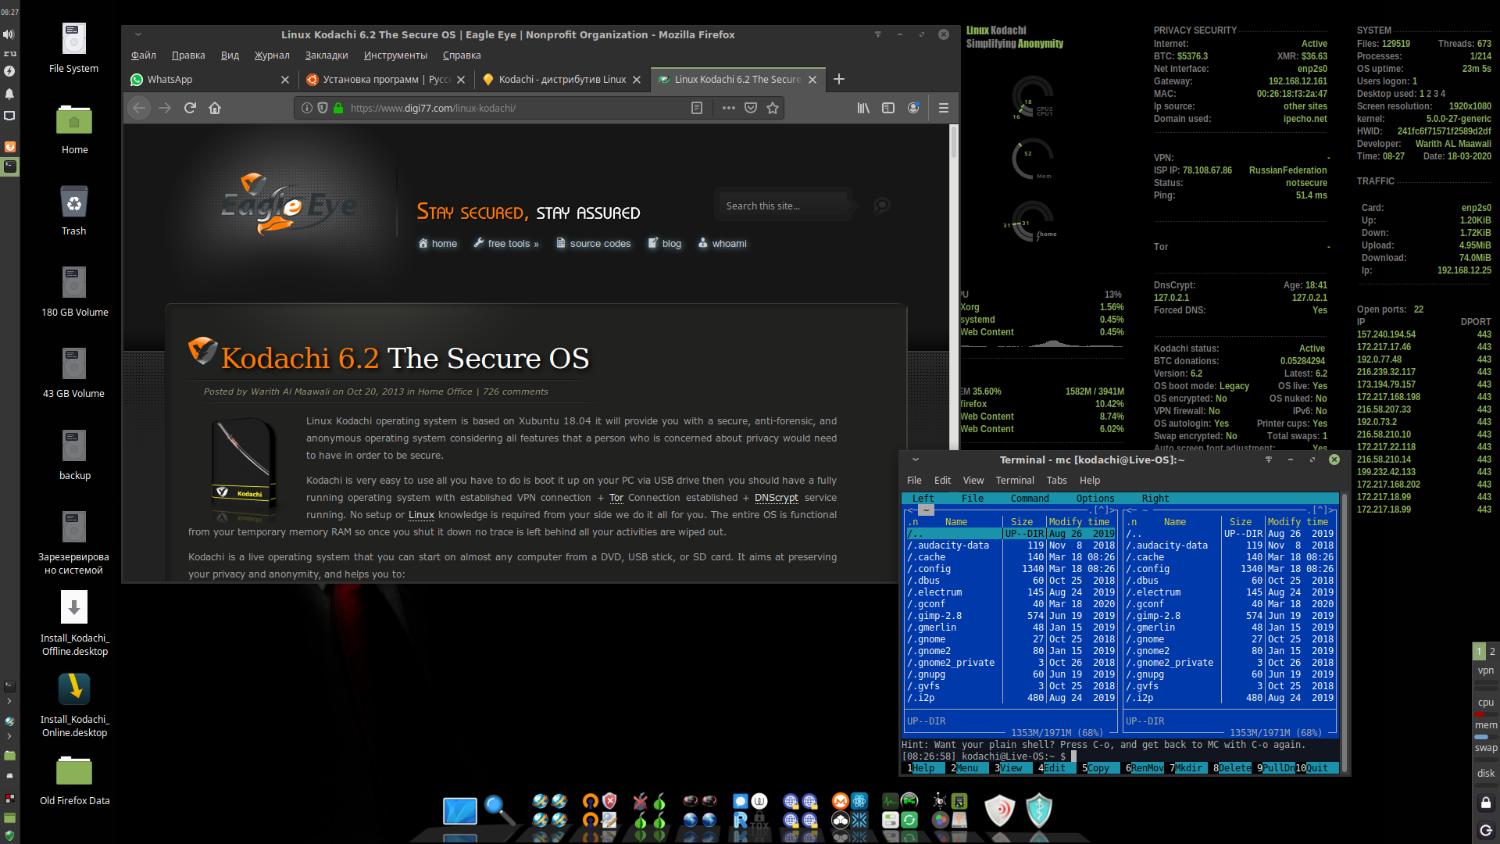The width and height of the screenshot is (1500, 844).
Task: Open mc Right panel menu
Action: pyautogui.click(x=1155, y=498)
